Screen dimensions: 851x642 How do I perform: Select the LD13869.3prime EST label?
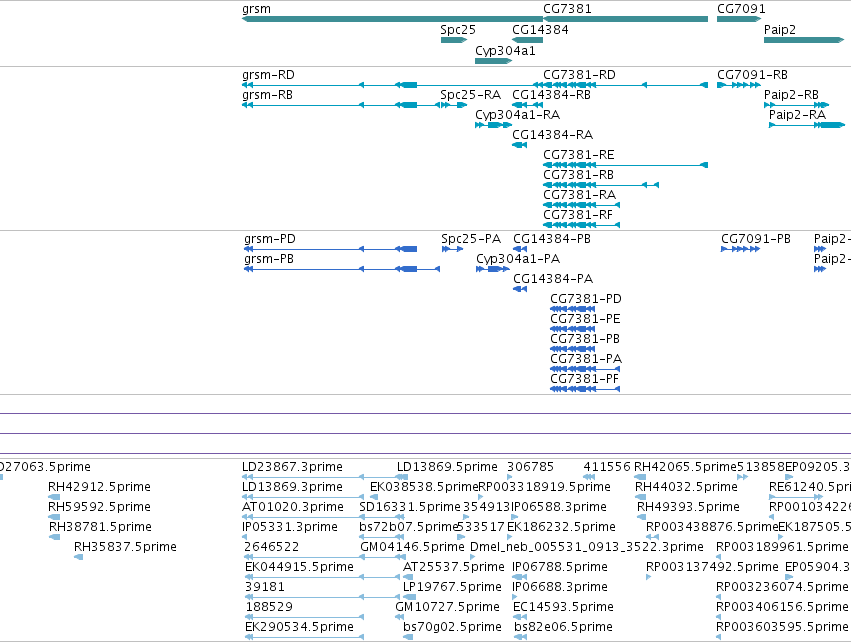(292, 487)
